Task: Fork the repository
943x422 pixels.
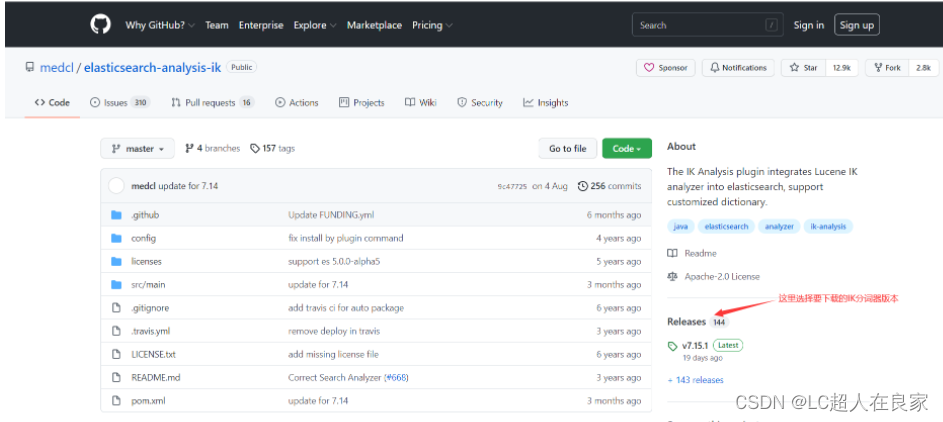Action: 888,68
